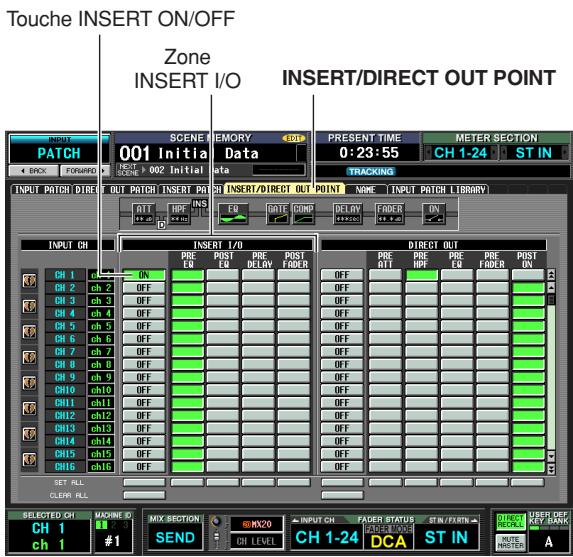Set CH 6 insert point to PRE DELAY
The image size is (573, 557).
point(258,339)
